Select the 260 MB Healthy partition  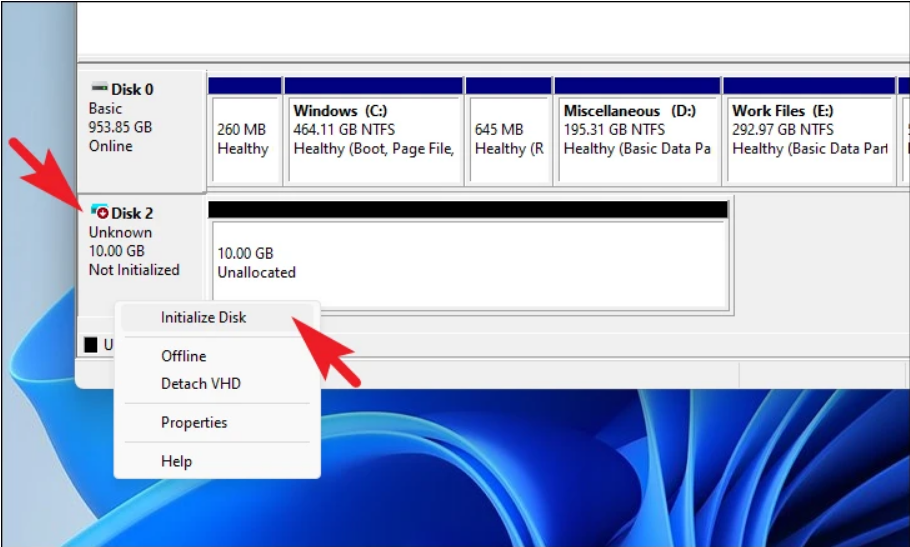[x=244, y=140]
